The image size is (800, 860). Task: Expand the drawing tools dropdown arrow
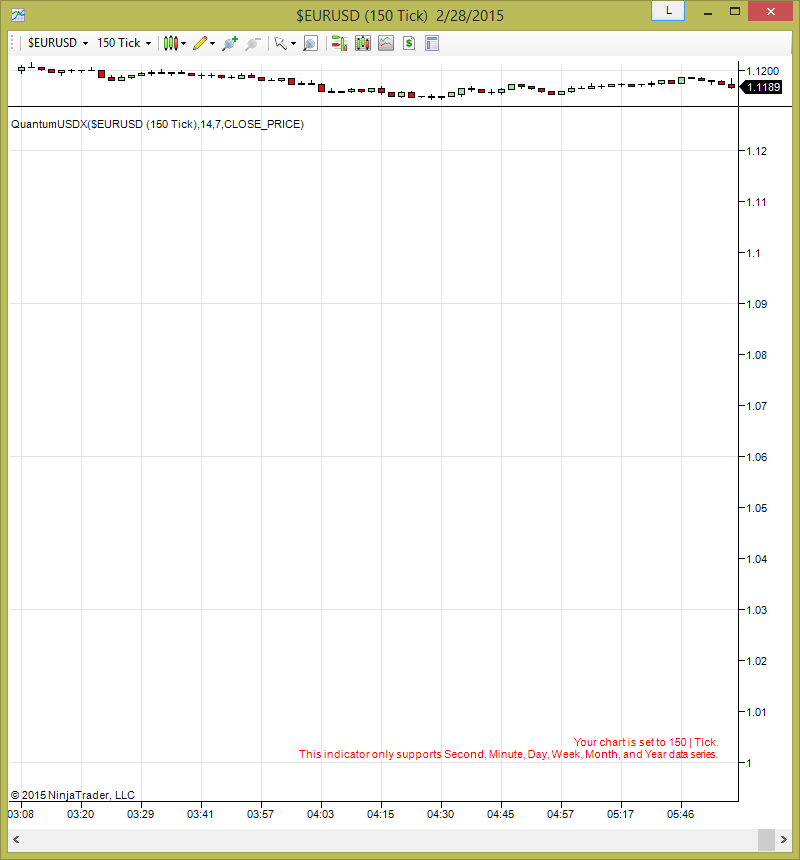(213, 43)
